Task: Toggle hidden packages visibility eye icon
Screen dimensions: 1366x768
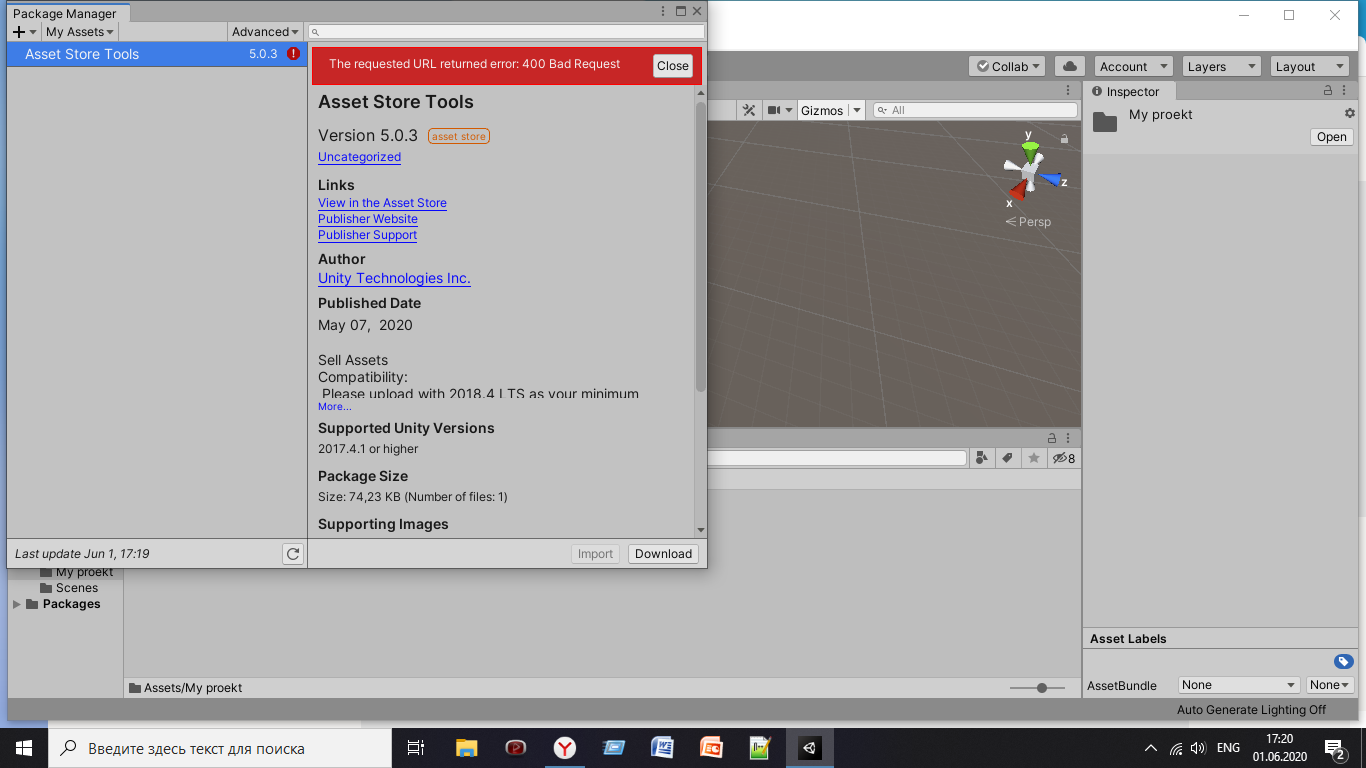Action: [1063, 458]
